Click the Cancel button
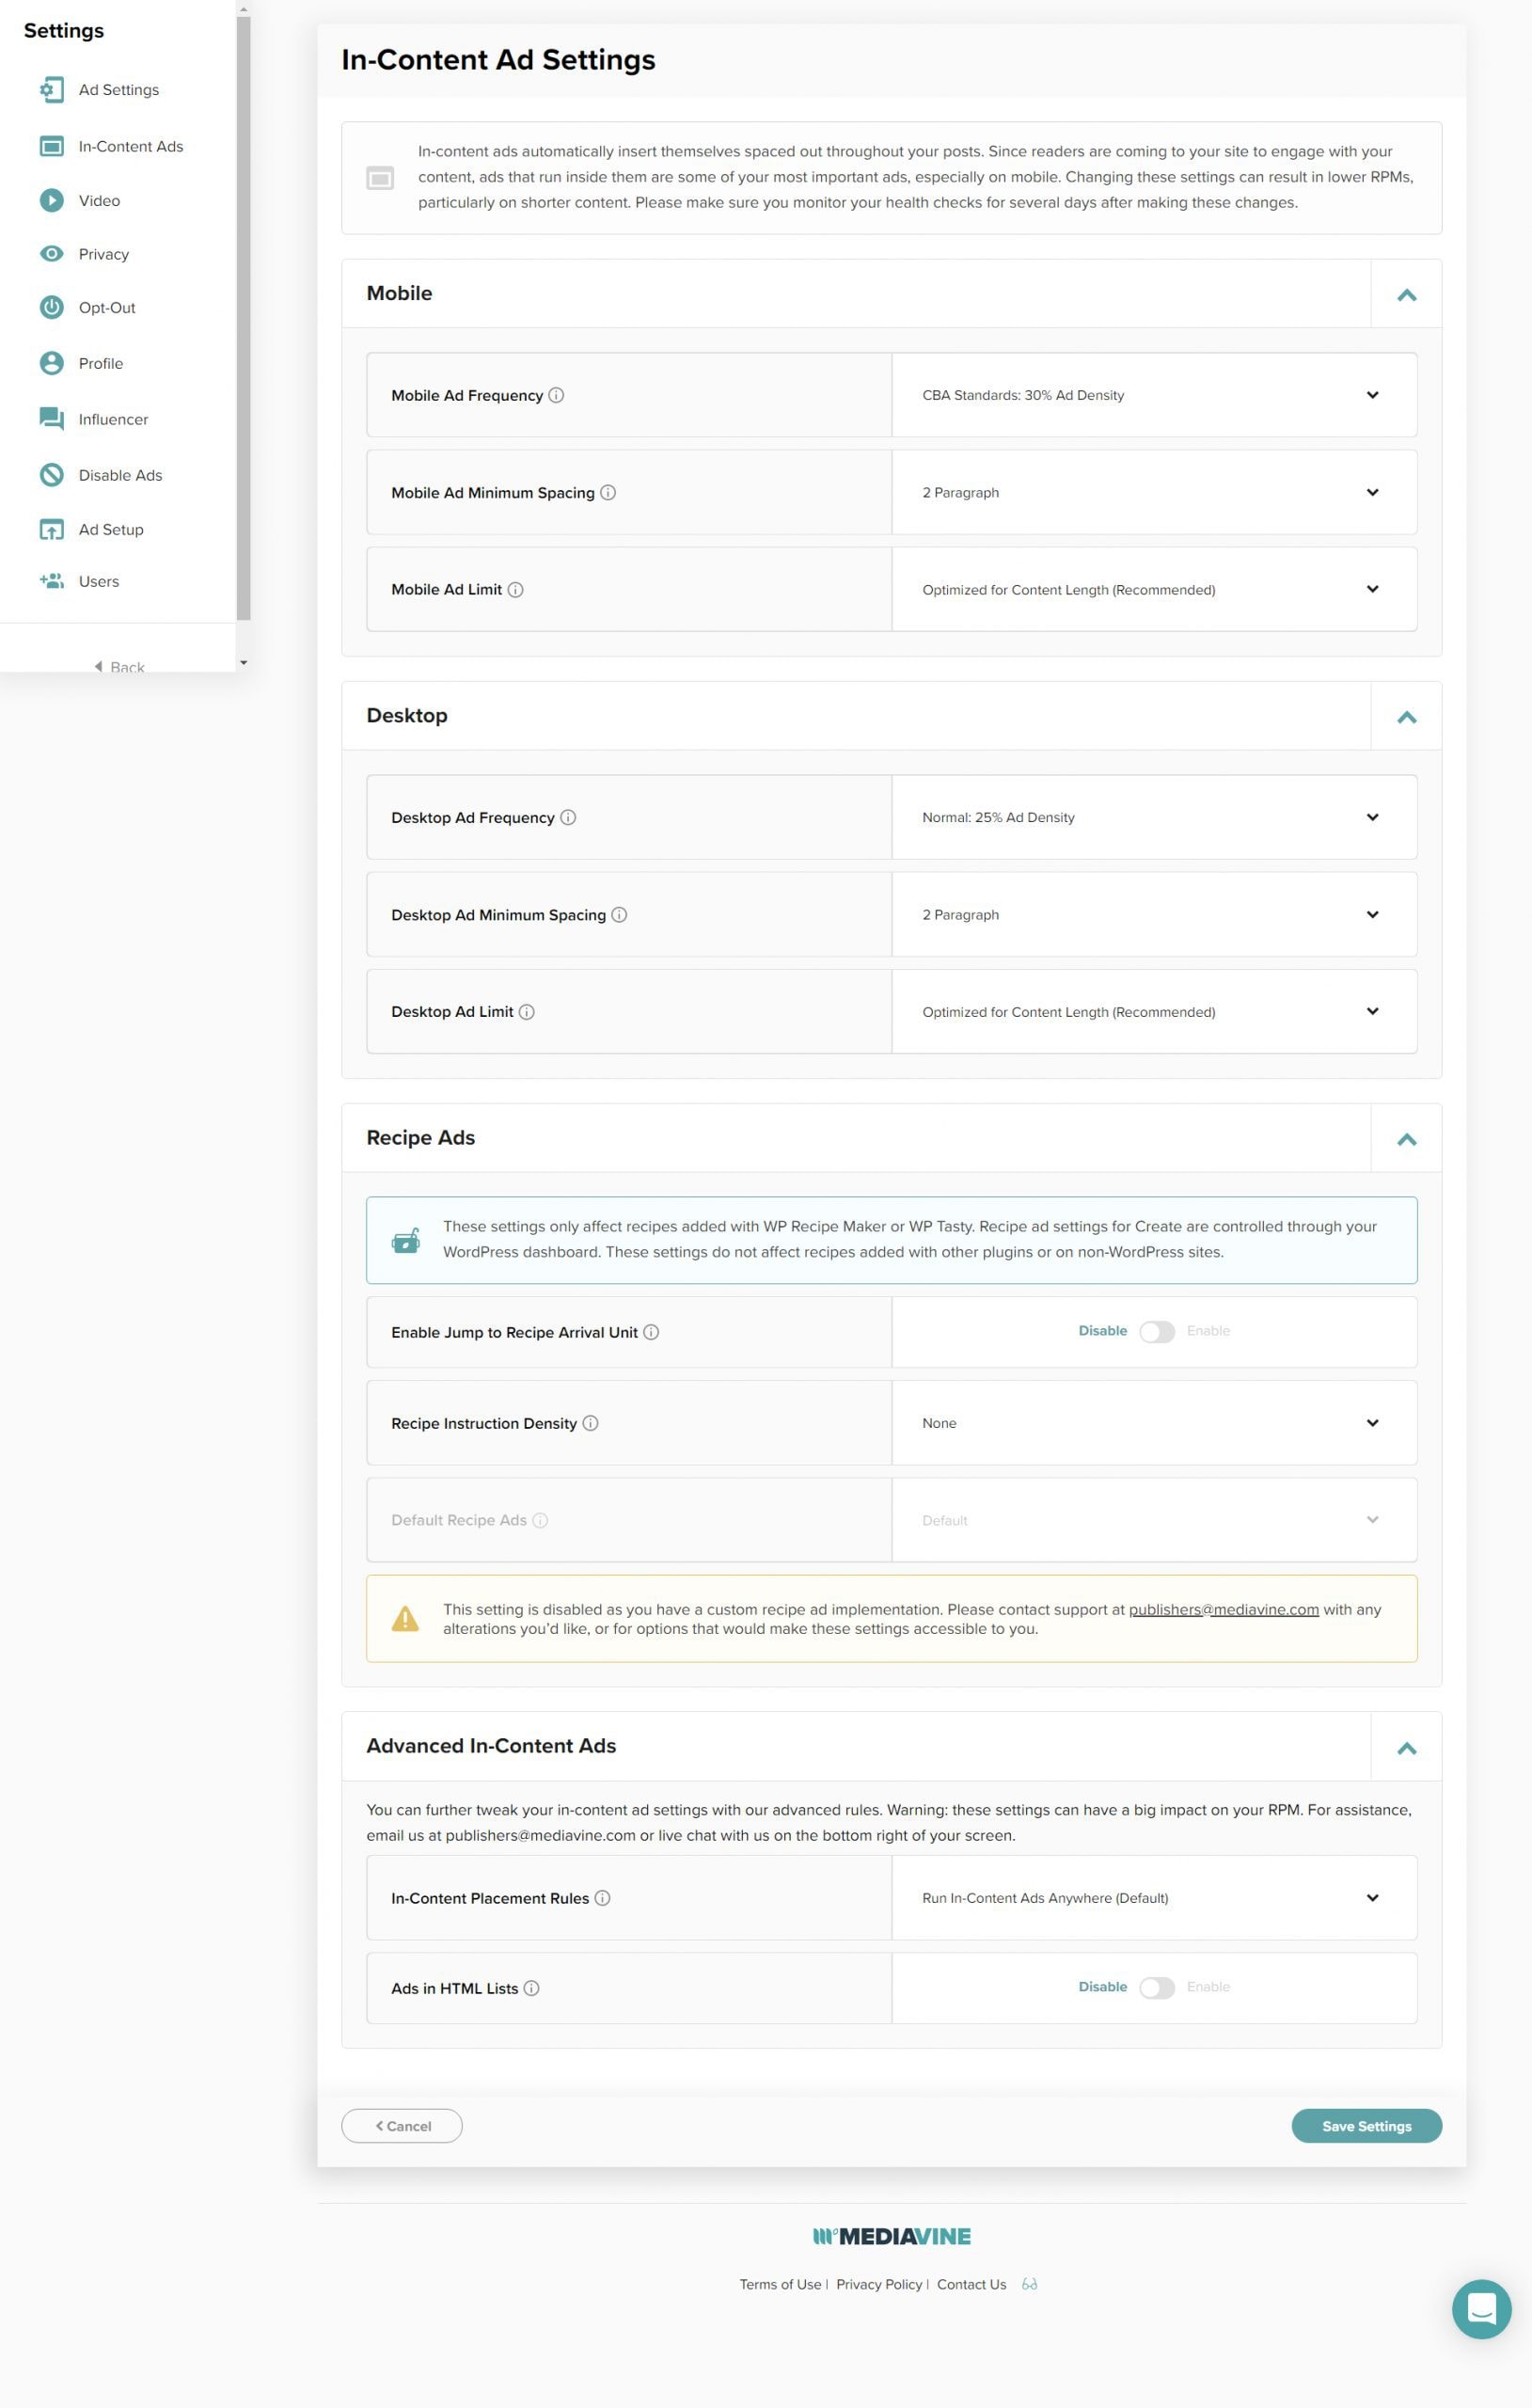 (402, 2126)
